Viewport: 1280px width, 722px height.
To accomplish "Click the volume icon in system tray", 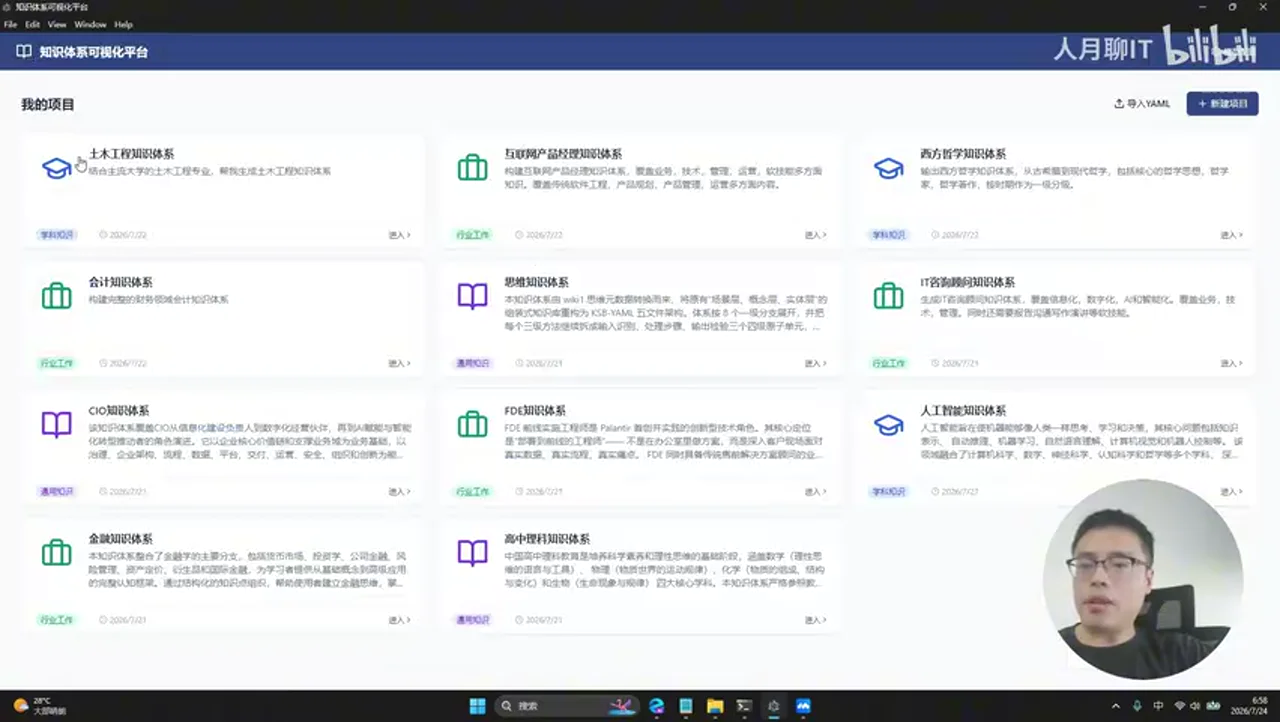I will (1195, 706).
